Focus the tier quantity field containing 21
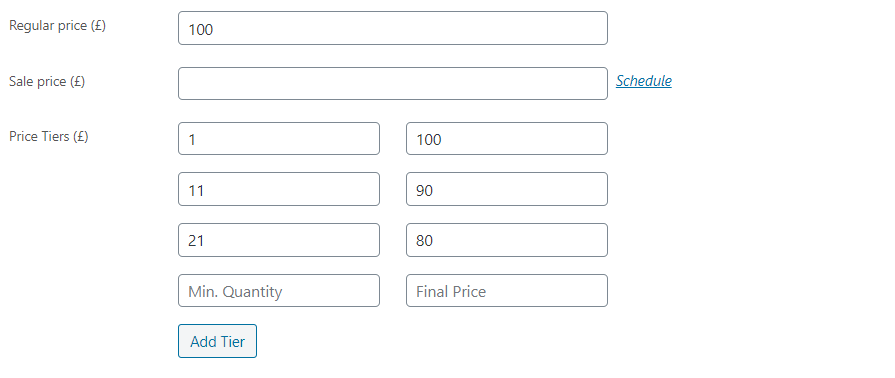Screen dimensions: 895x378 (279, 240)
